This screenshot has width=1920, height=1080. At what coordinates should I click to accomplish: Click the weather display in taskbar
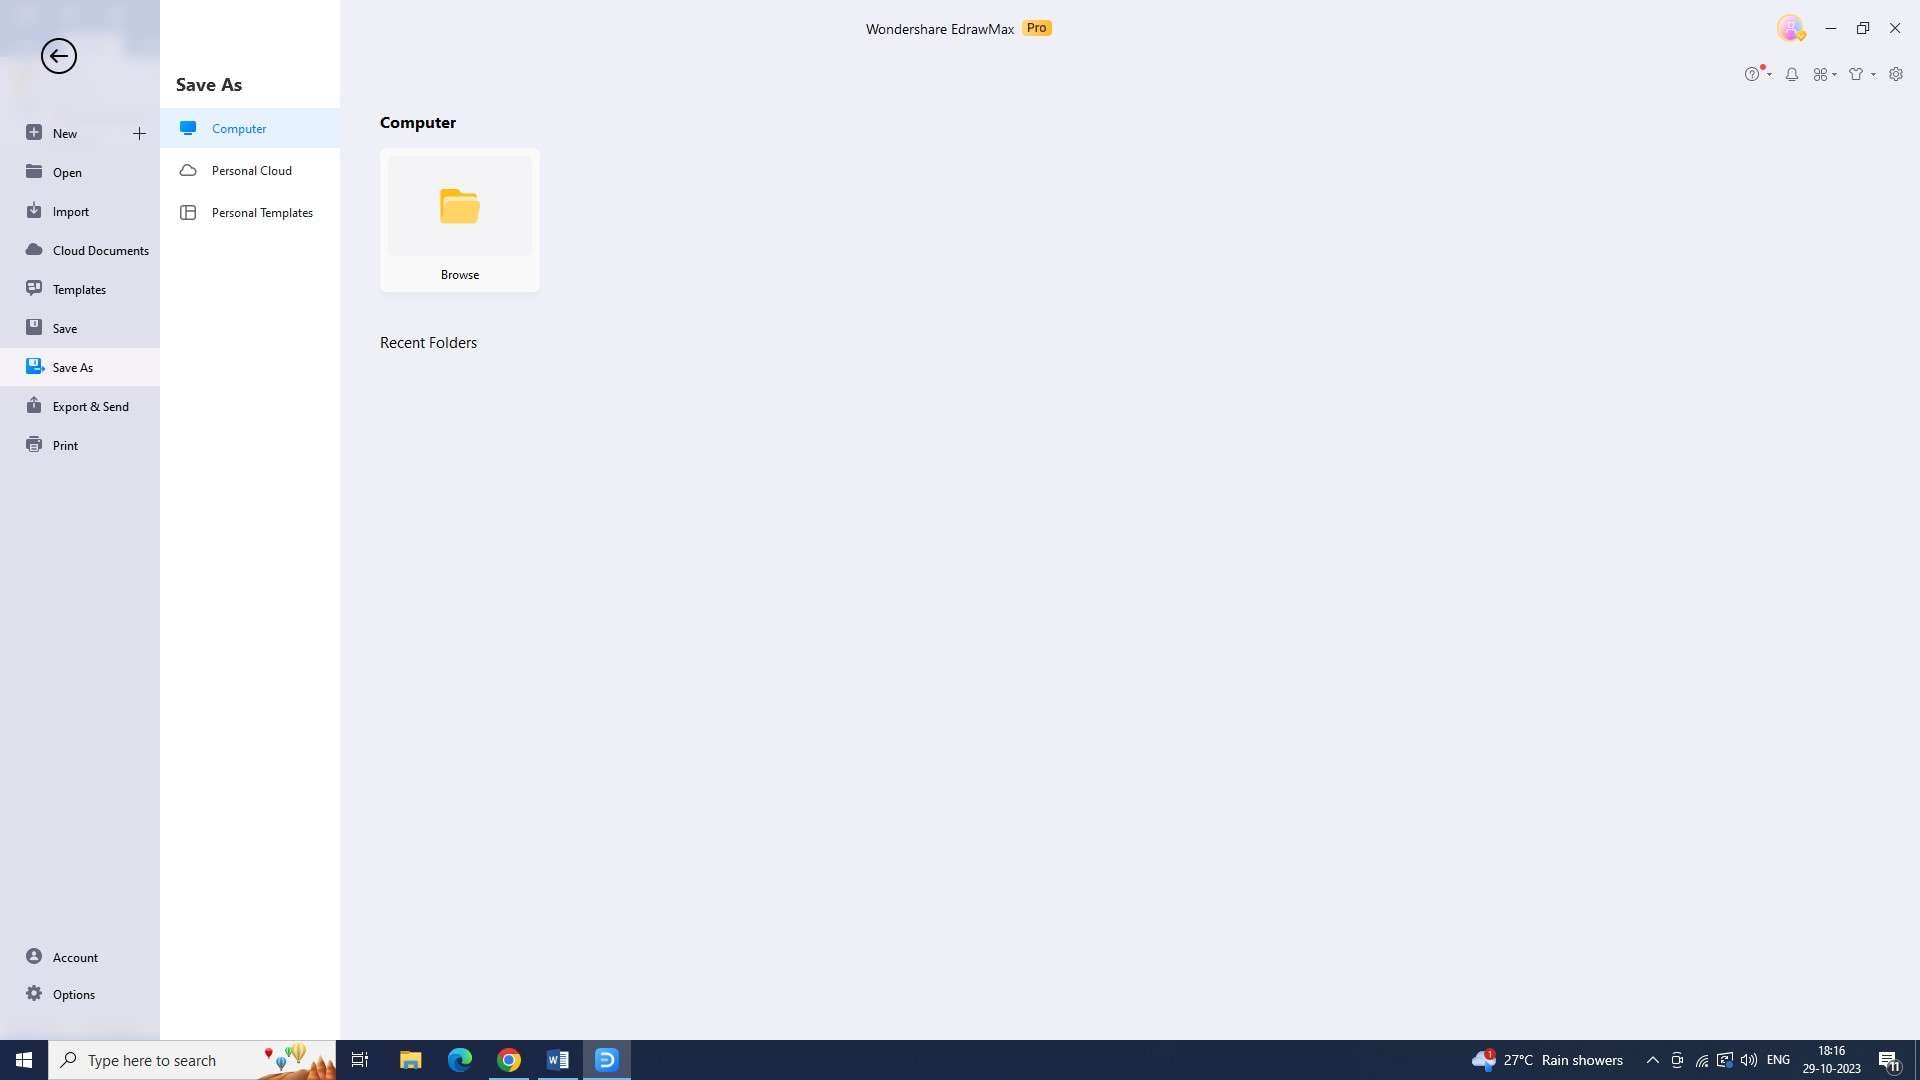coord(1547,1059)
